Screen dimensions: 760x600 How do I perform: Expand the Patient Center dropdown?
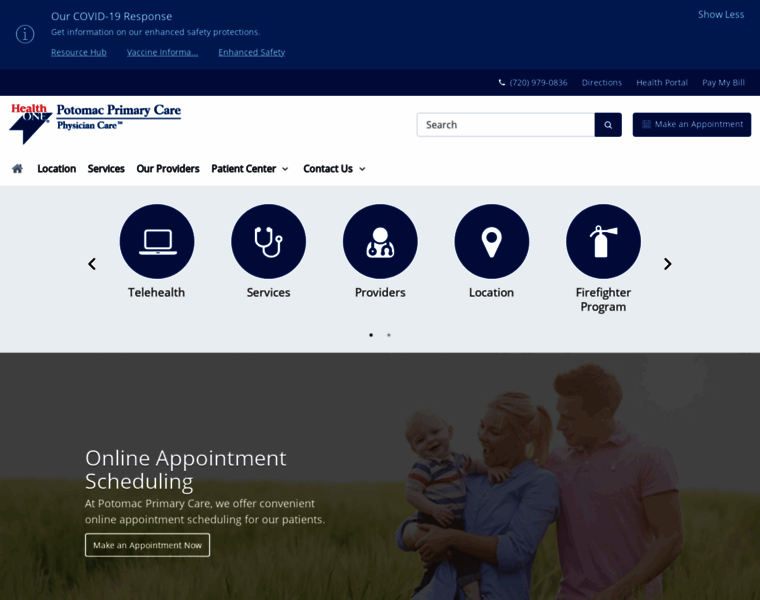[250, 169]
